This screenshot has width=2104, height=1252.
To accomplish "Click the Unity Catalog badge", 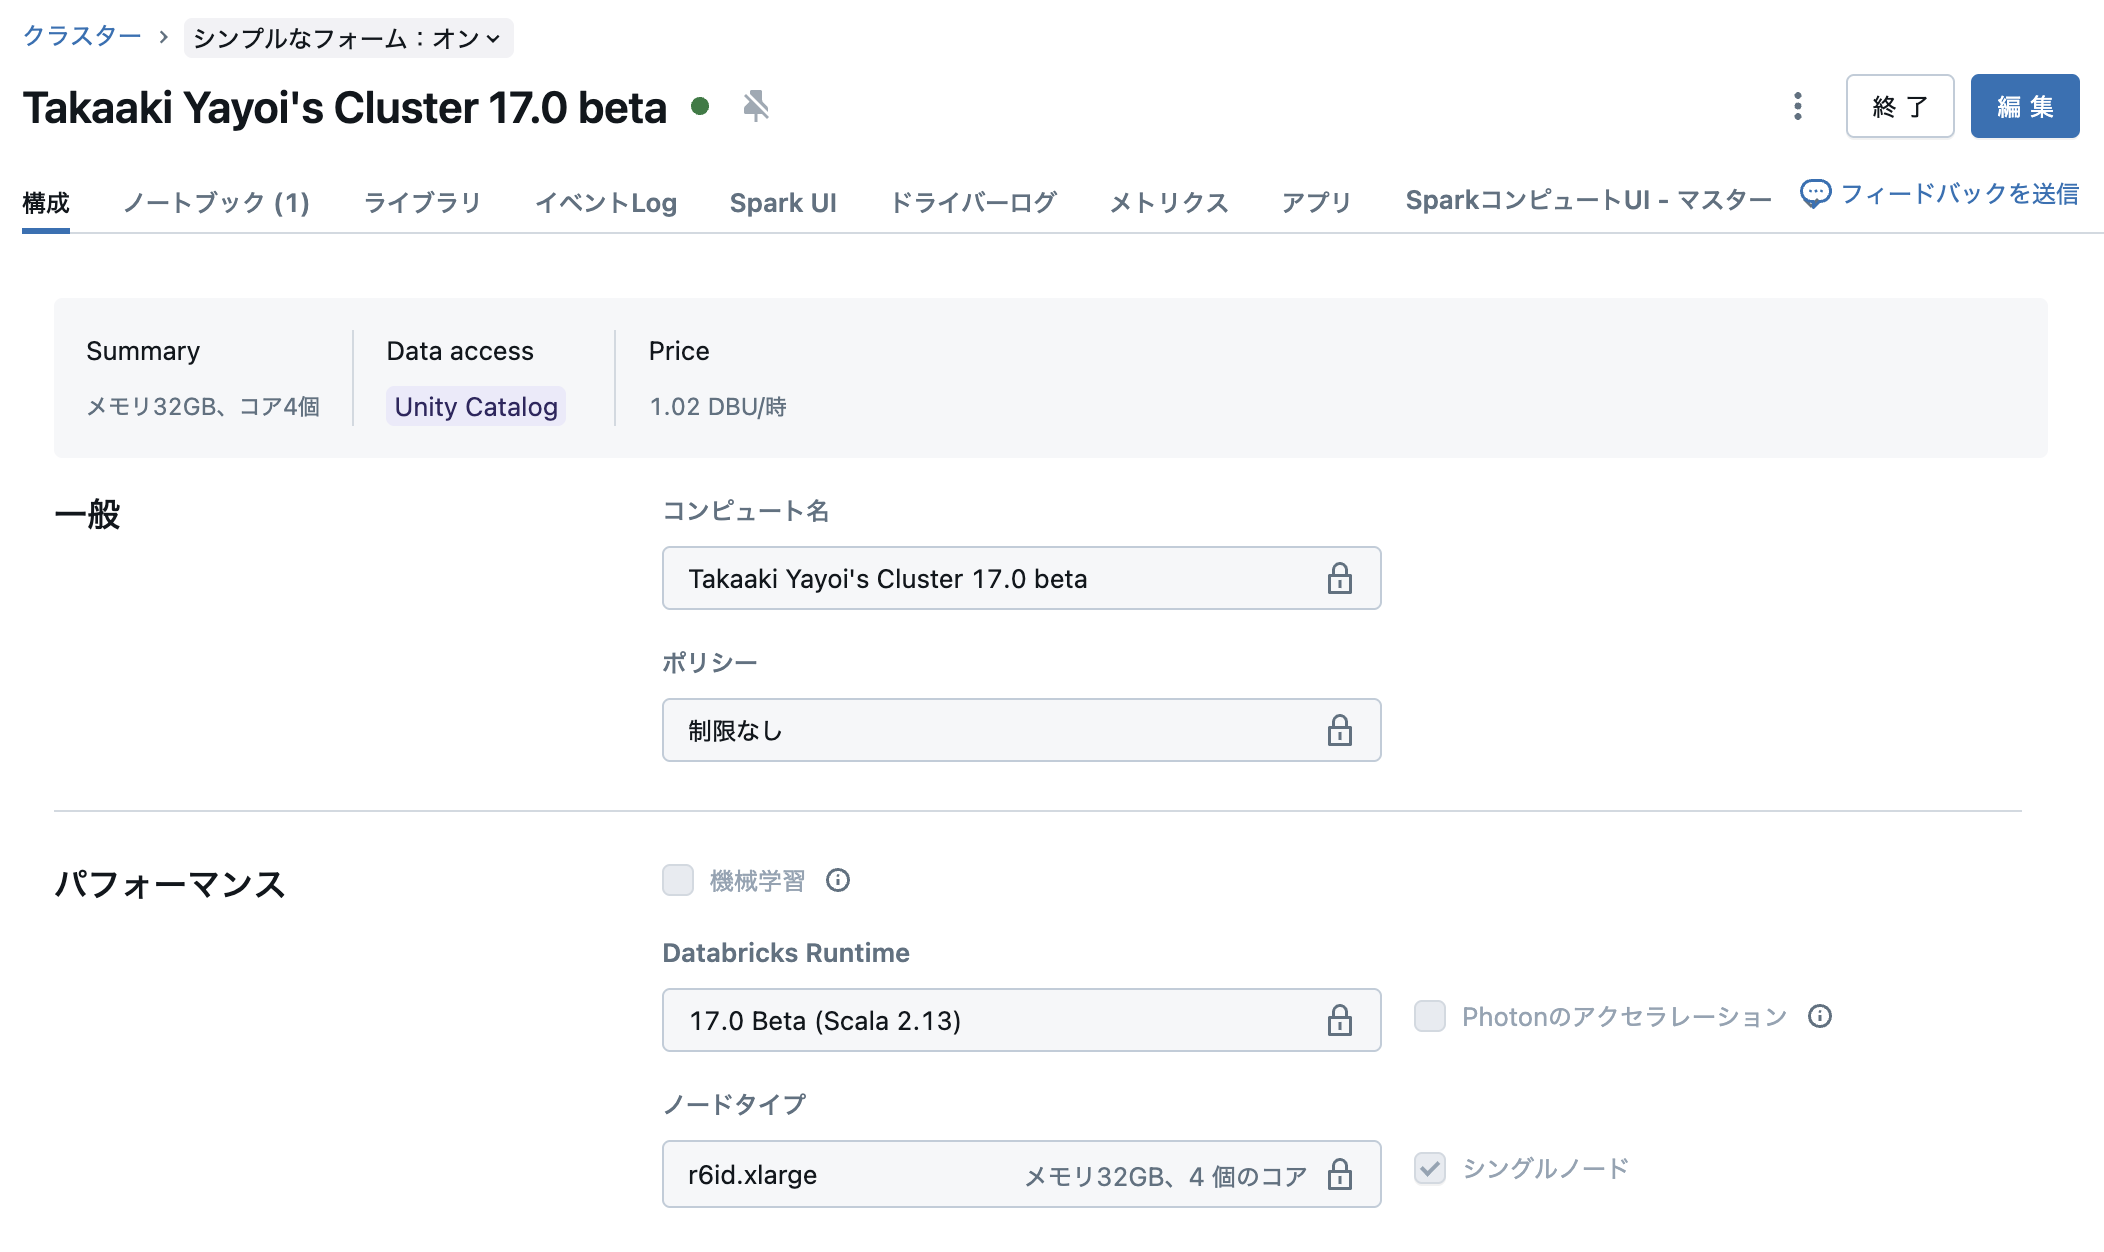I will tap(475, 406).
